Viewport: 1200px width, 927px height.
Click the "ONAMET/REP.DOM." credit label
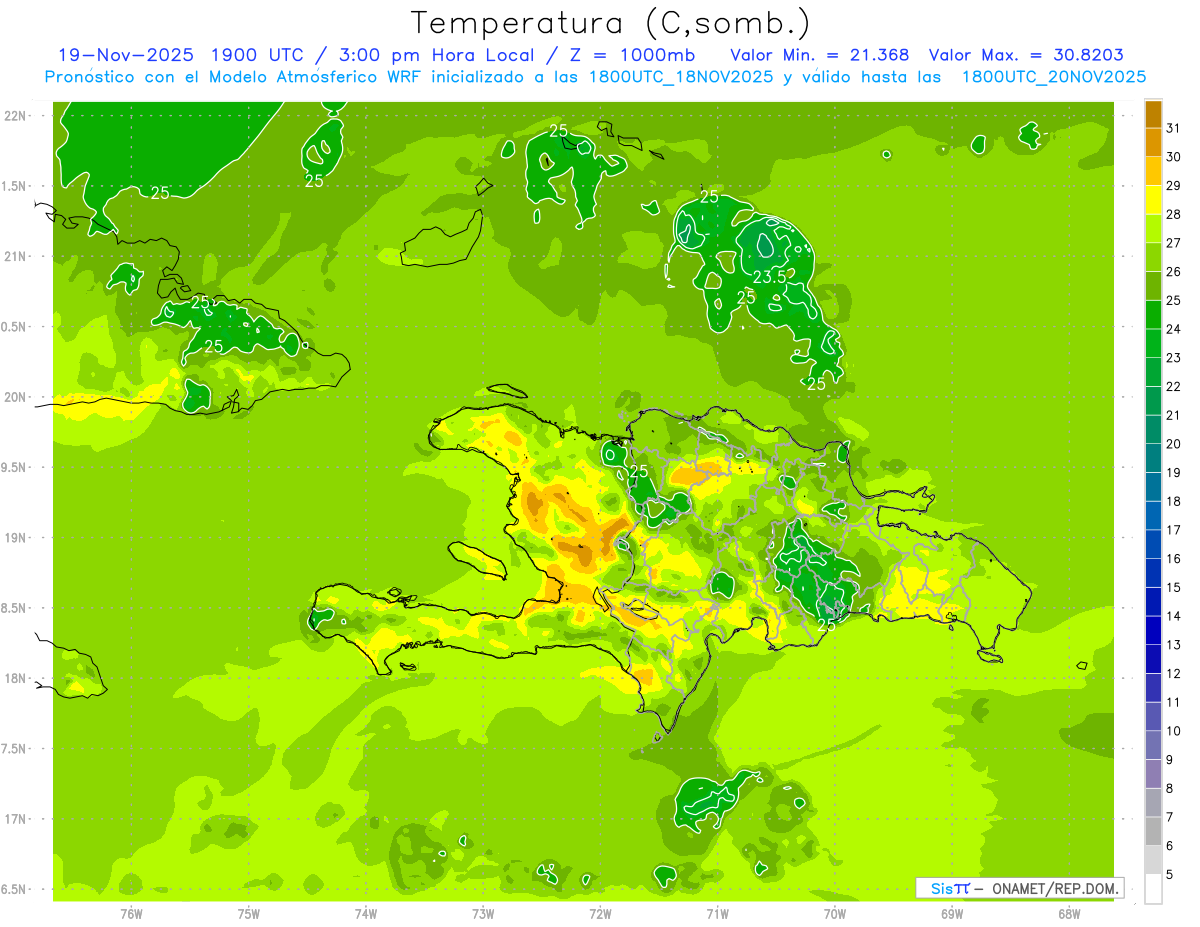coord(1055,888)
